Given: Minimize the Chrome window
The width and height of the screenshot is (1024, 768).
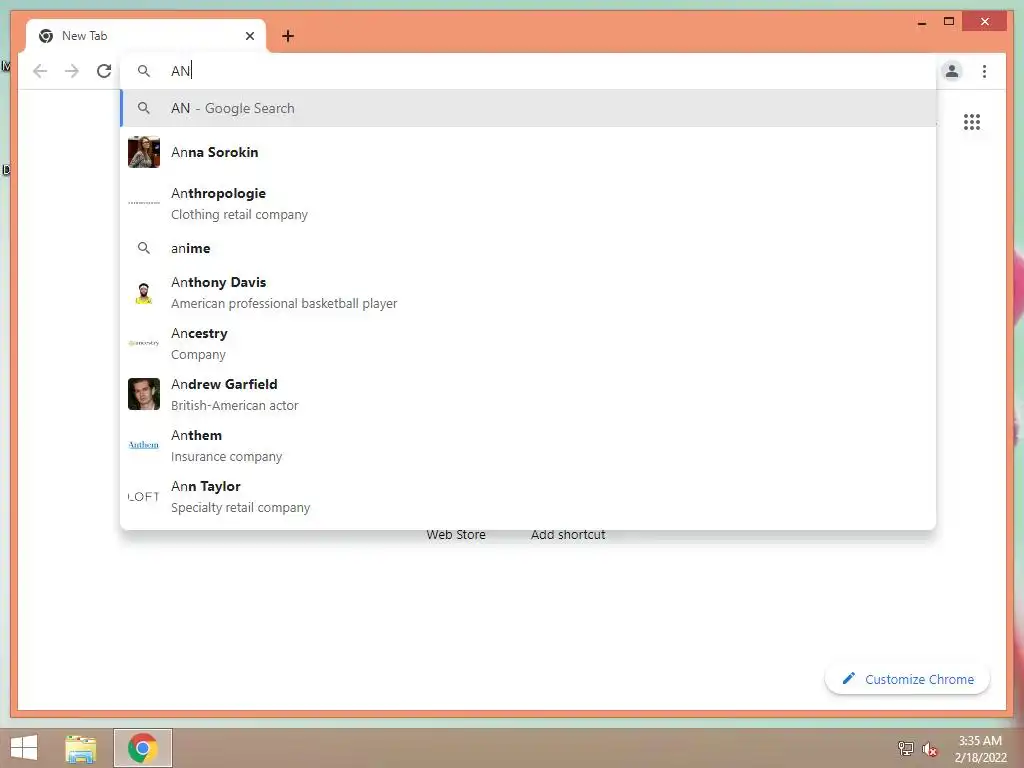Looking at the screenshot, I should [x=921, y=22].
